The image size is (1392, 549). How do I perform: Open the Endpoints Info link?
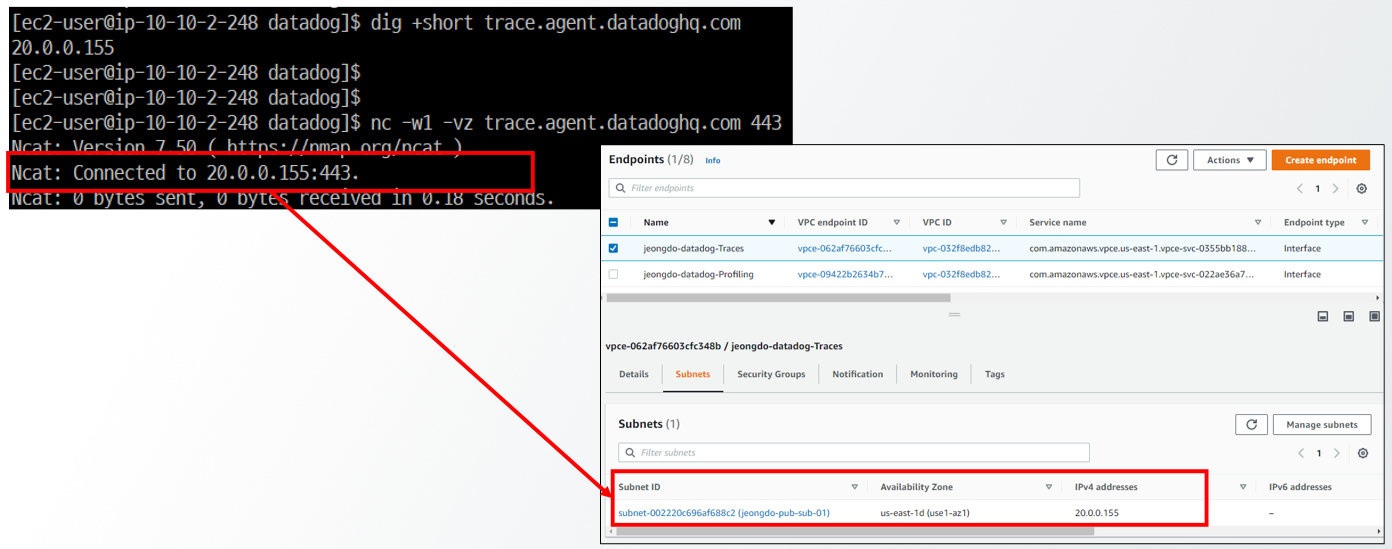tap(713, 160)
